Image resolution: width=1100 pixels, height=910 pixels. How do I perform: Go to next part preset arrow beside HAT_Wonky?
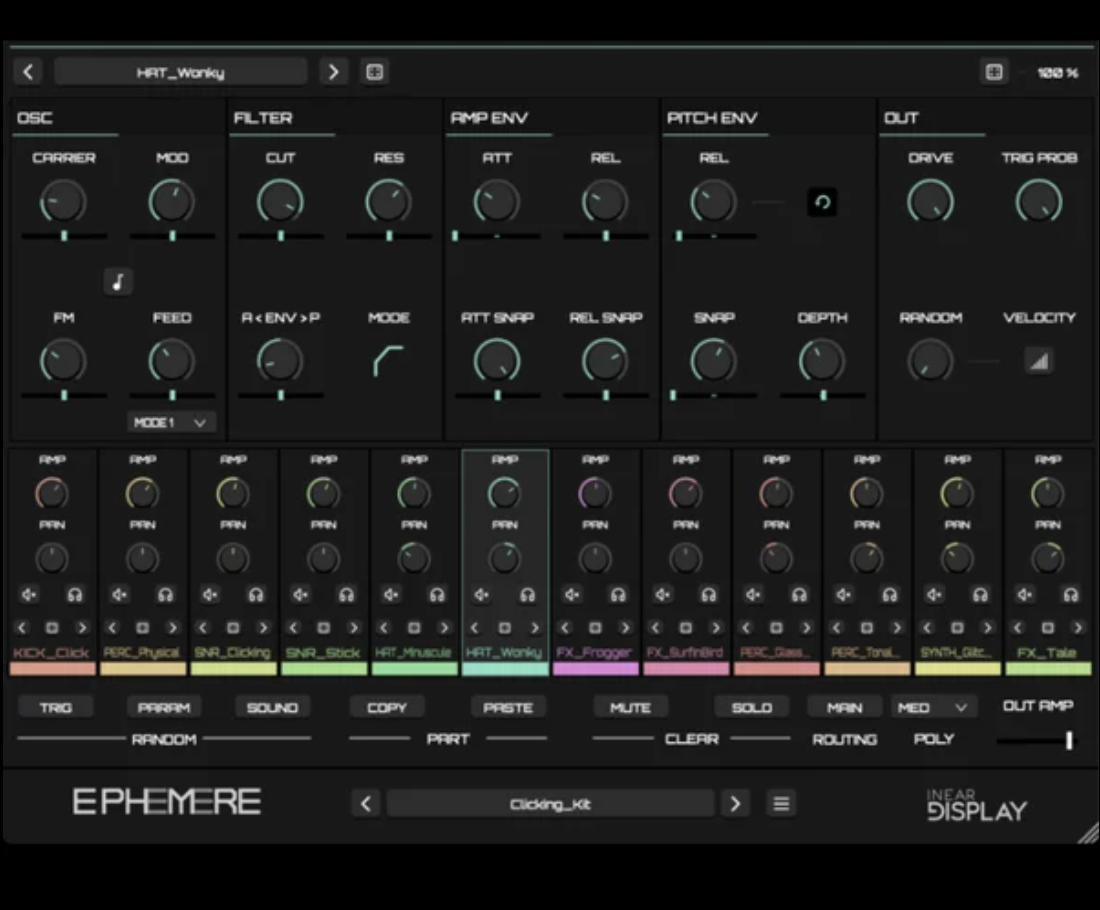coord(333,72)
